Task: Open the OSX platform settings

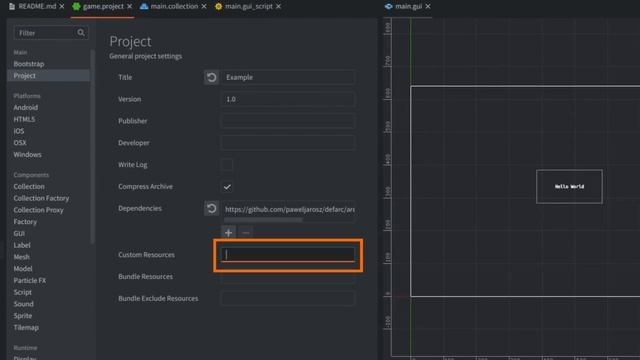Action: 20,143
